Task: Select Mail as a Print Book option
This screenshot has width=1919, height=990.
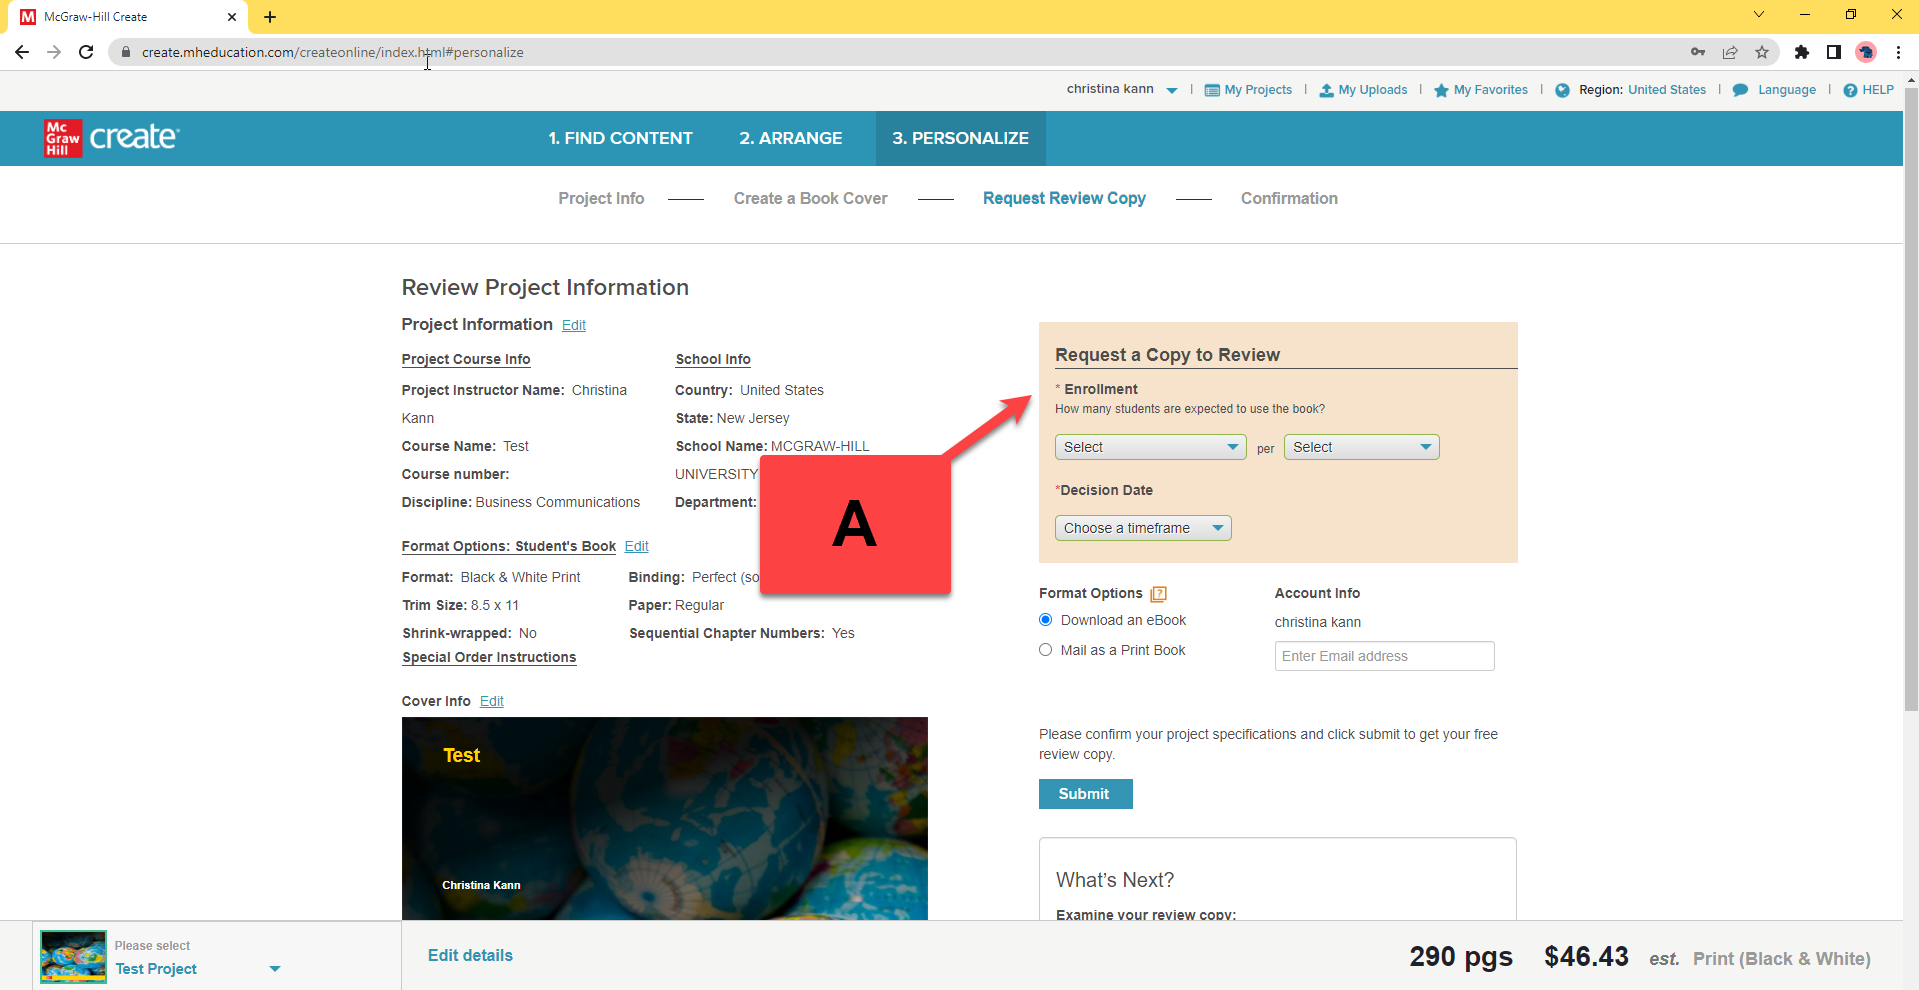Action: coord(1046,650)
